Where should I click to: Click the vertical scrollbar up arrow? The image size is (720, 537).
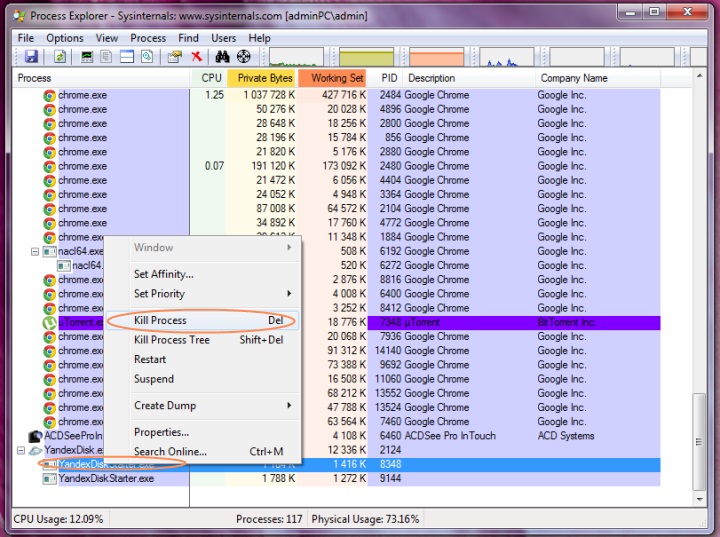[699, 76]
